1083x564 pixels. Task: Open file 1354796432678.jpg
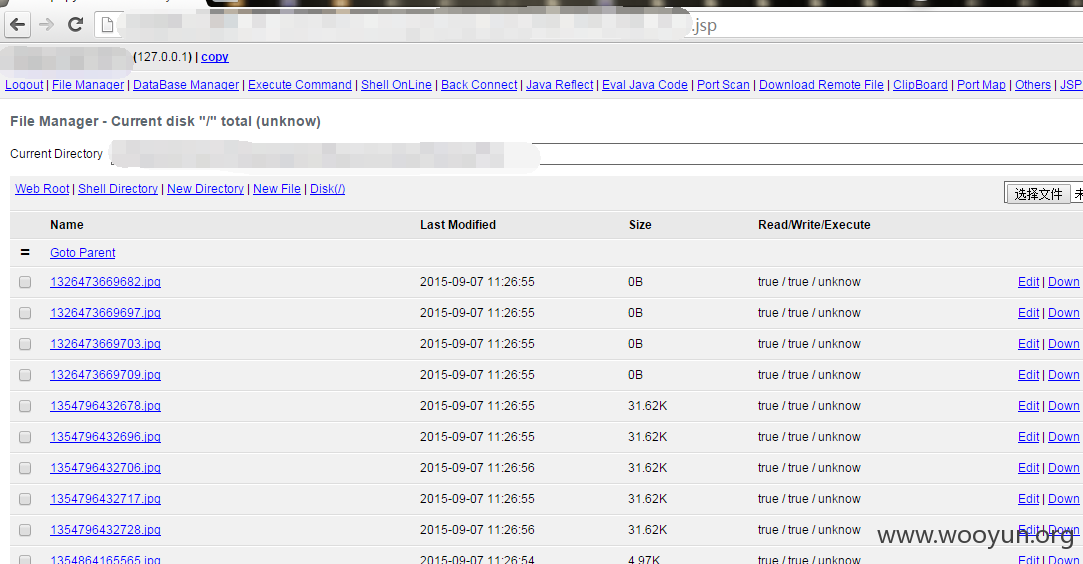105,406
